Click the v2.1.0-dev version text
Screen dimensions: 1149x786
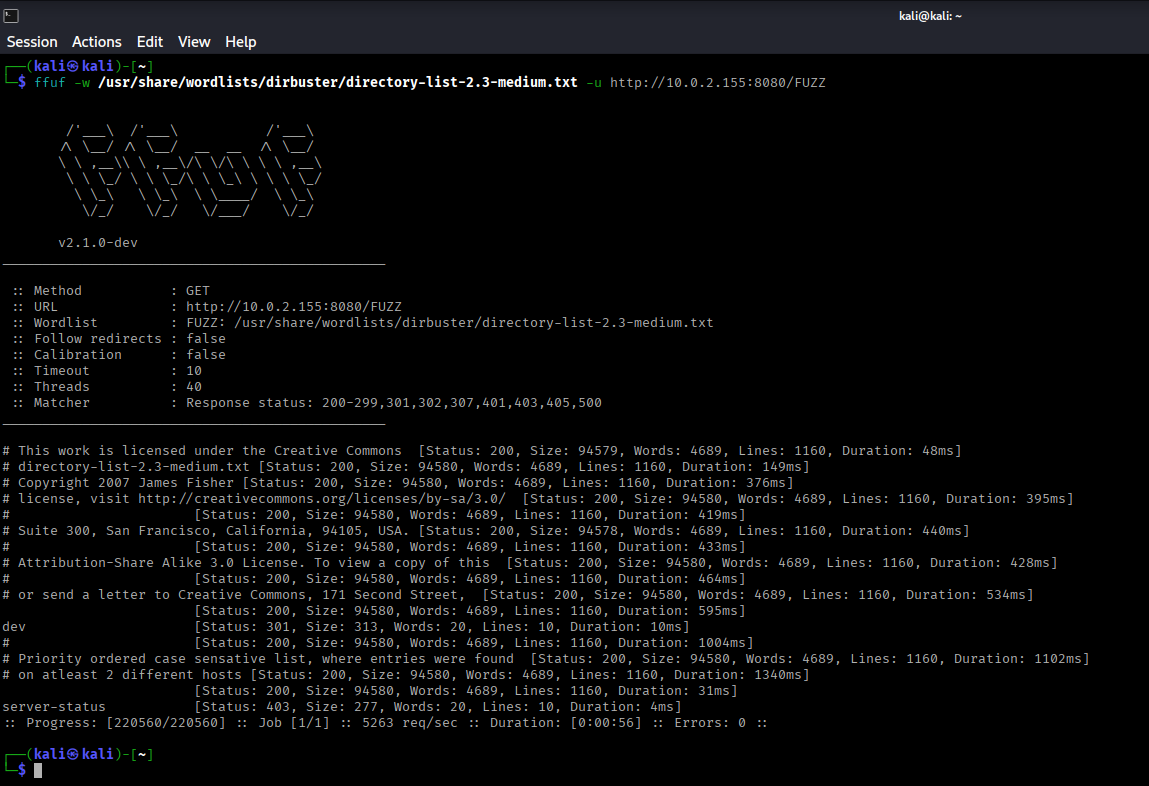(x=98, y=242)
